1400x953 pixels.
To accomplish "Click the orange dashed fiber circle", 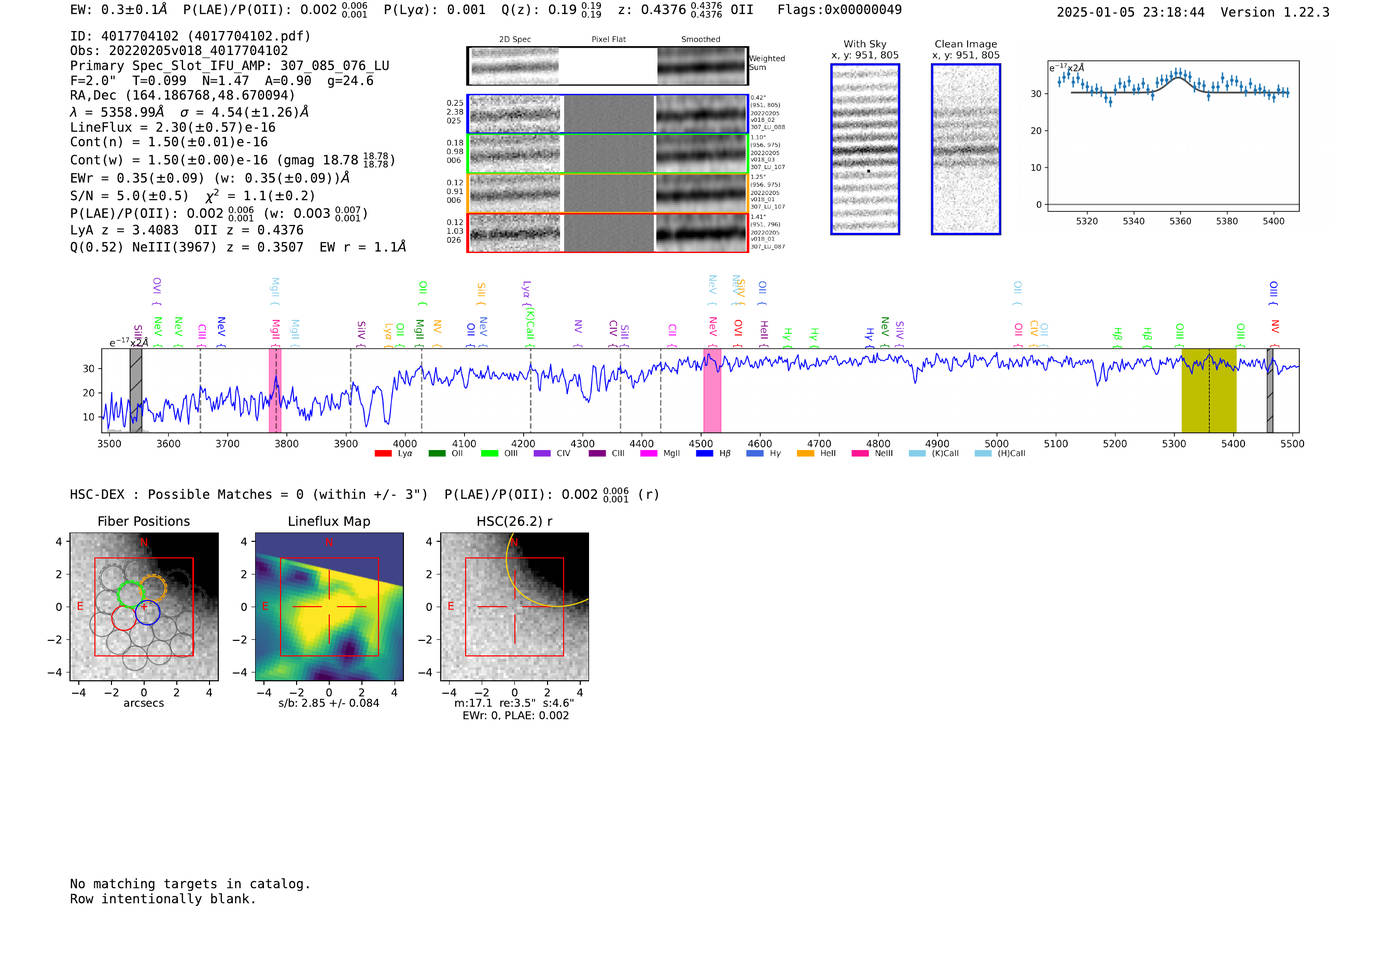I will (154, 588).
